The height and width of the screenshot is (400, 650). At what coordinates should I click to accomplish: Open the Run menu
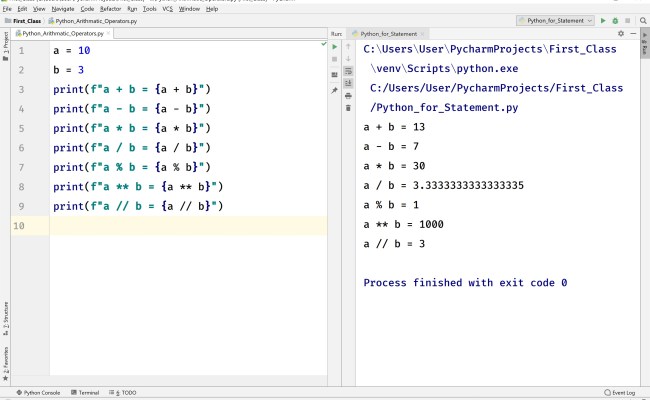tap(132, 9)
